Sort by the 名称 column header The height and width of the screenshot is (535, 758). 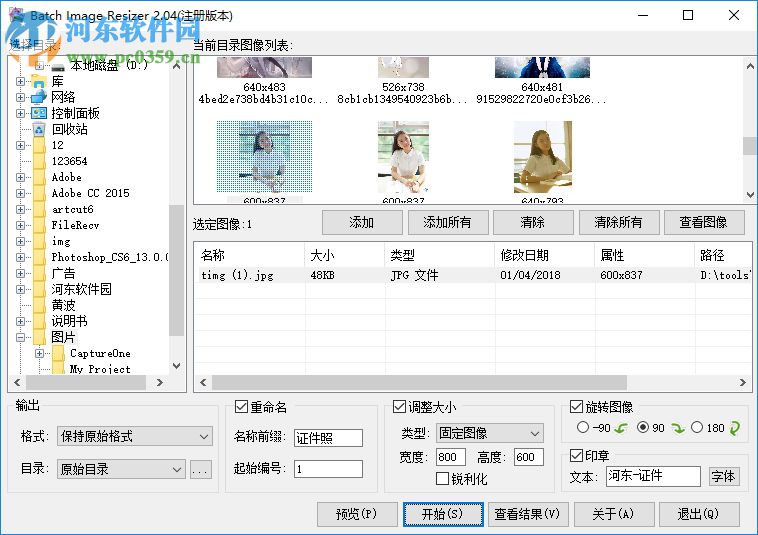(249, 255)
